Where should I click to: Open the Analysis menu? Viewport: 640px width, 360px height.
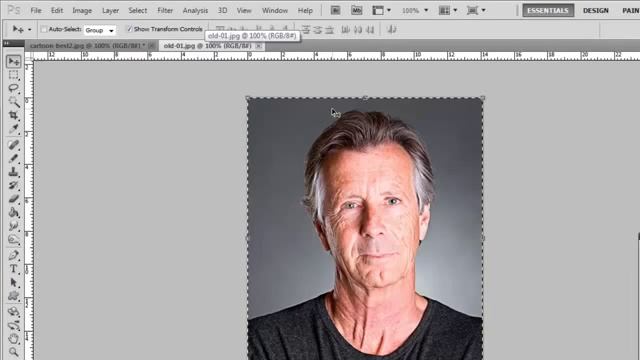tap(195, 11)
